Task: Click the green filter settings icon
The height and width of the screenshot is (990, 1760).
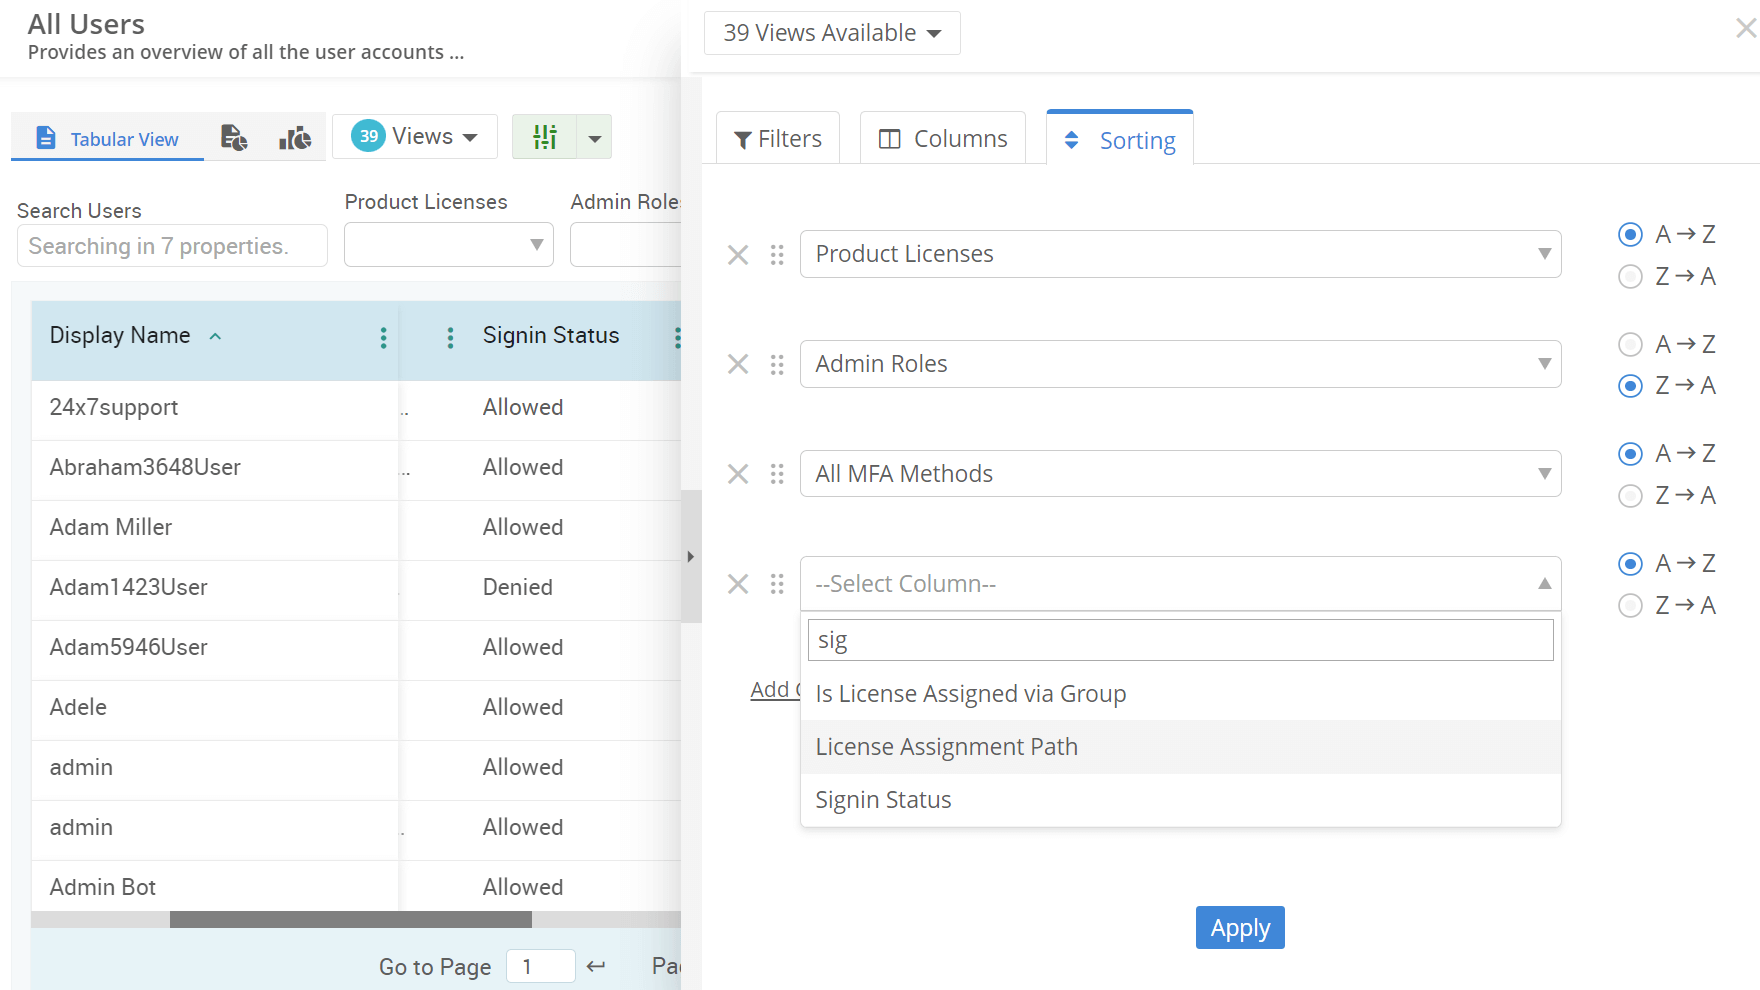Action: [545, 137]
